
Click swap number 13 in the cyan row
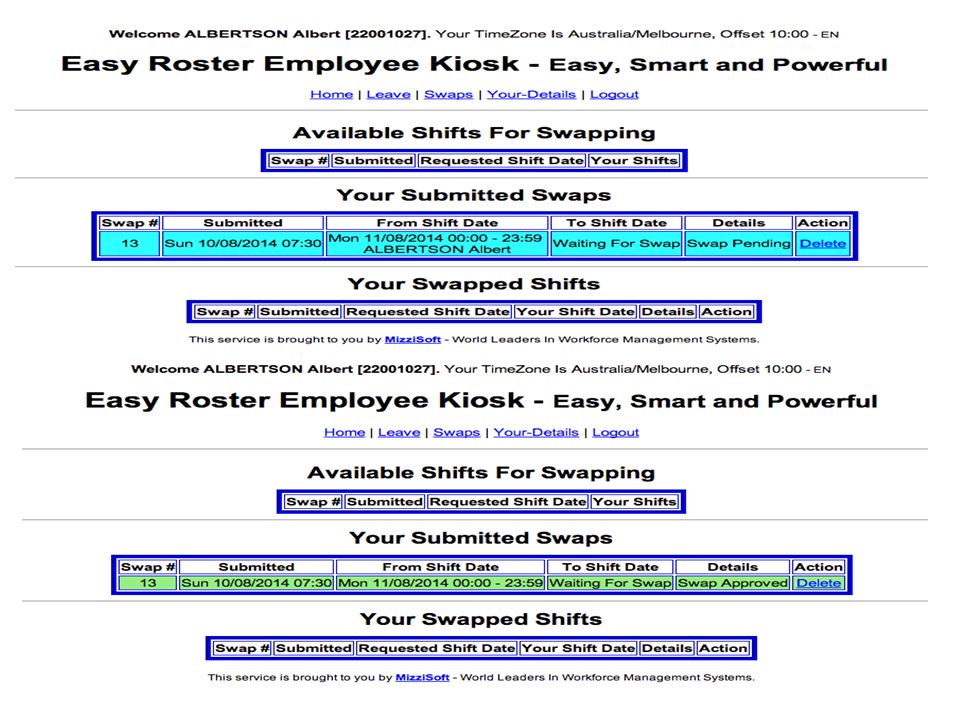[x=130, y=244]
